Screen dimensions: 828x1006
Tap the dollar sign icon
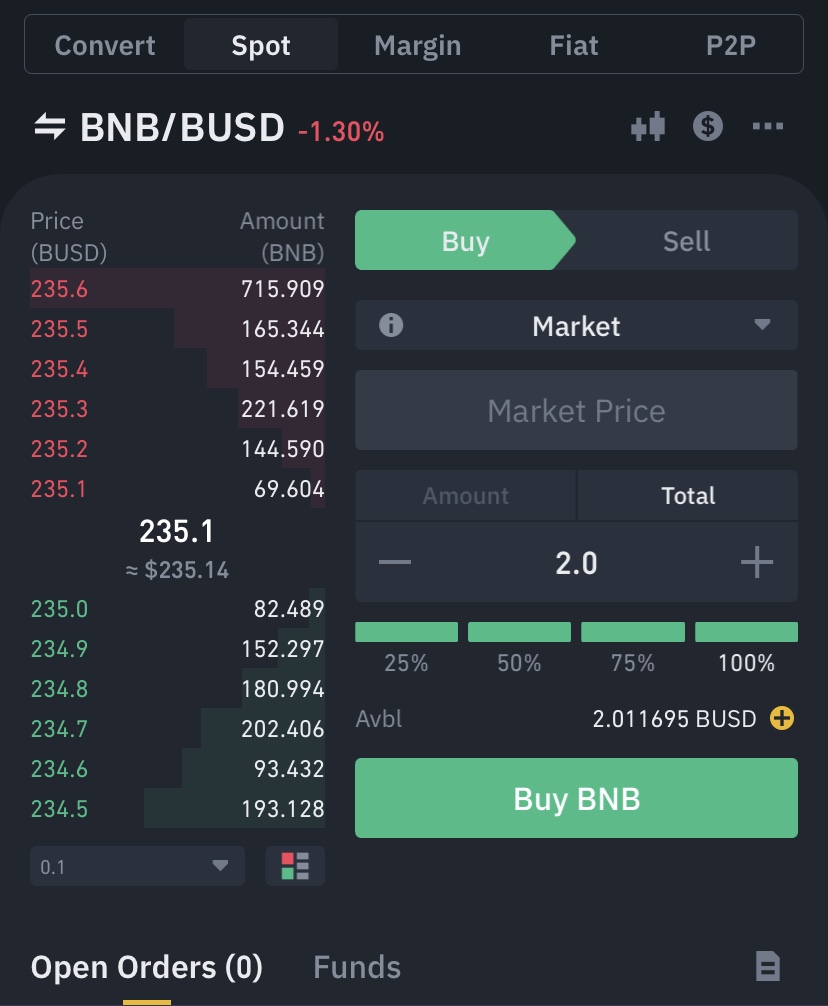(x=708, y=127)
